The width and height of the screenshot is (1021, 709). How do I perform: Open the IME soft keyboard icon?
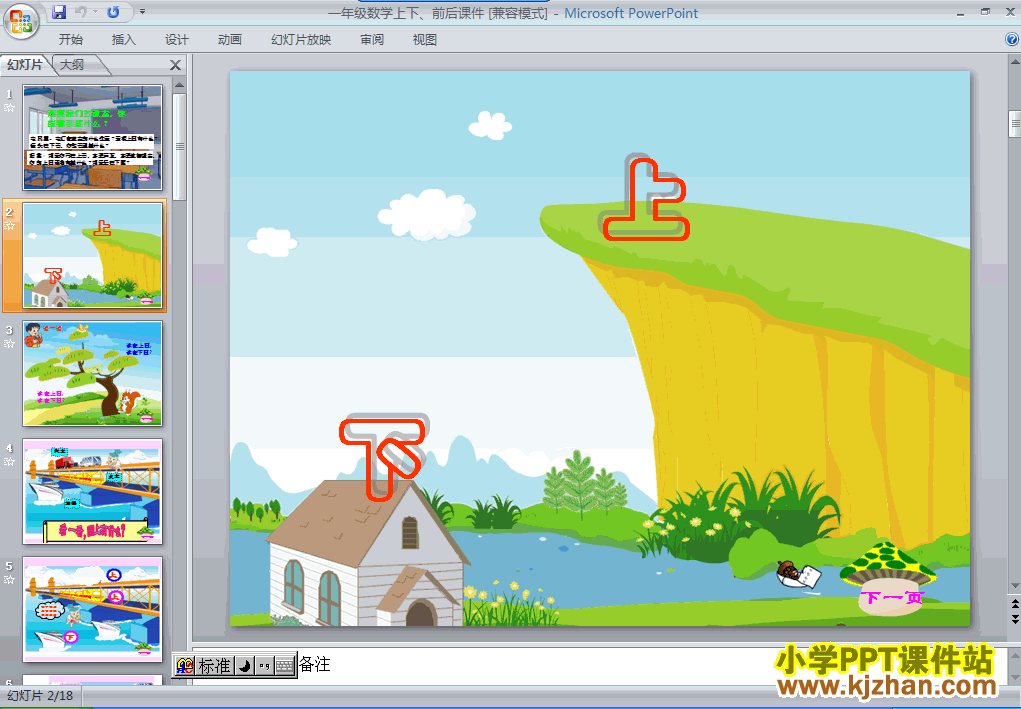tap(285, 665)
